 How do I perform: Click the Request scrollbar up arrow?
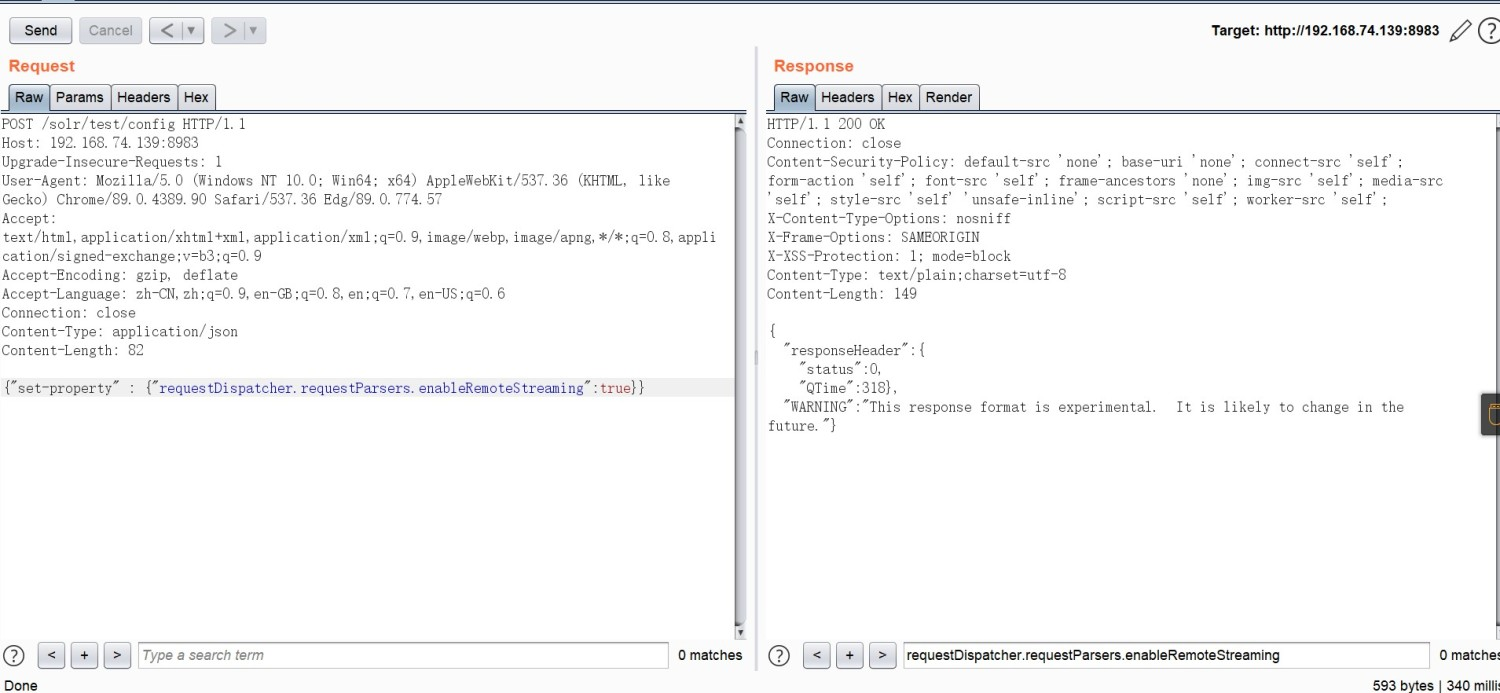click(x=740, y=121)
